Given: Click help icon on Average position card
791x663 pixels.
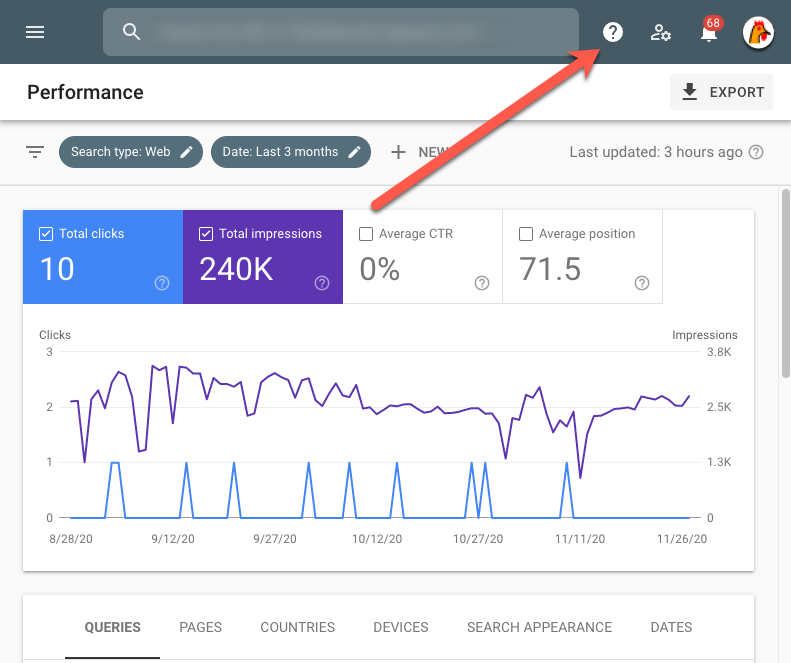Looking at the screenshot, I should [642, 283].
